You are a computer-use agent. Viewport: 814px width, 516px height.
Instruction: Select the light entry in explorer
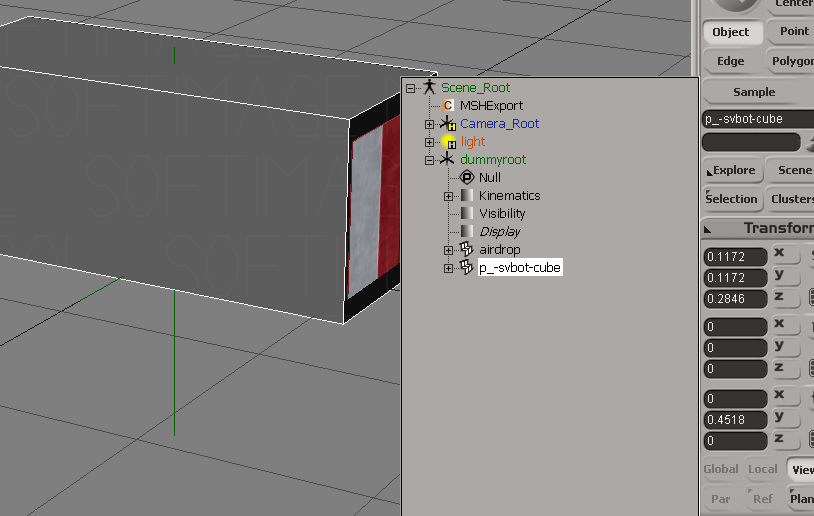tap(472, 142)
